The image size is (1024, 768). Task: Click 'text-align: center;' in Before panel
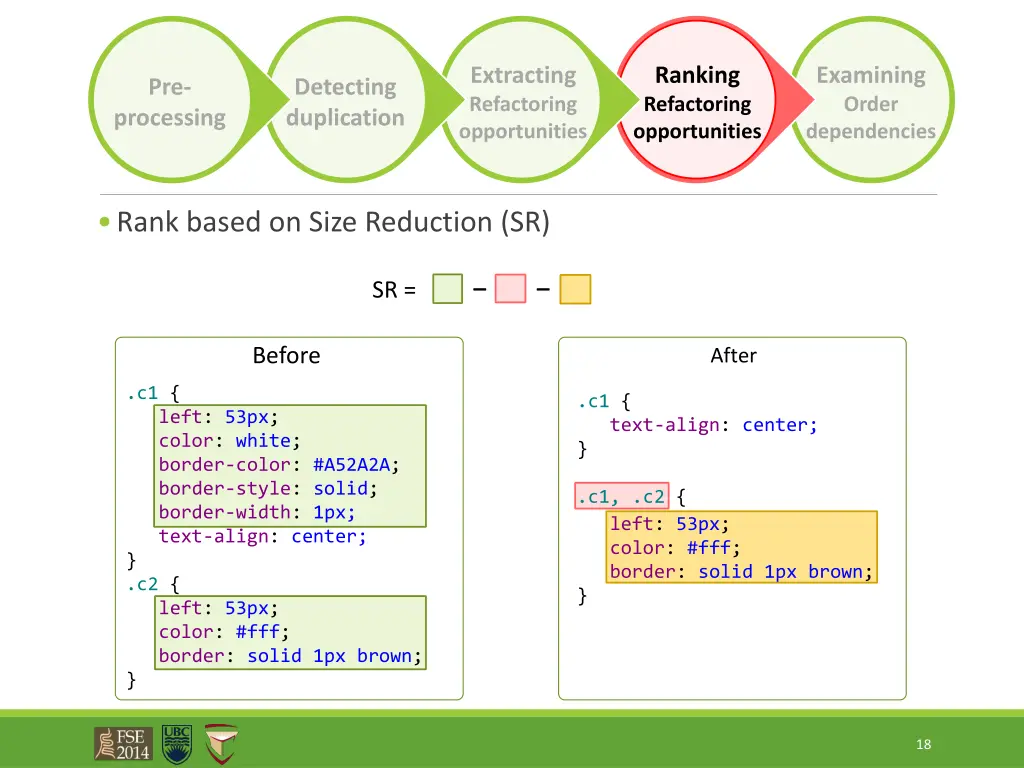click(263, 536)
